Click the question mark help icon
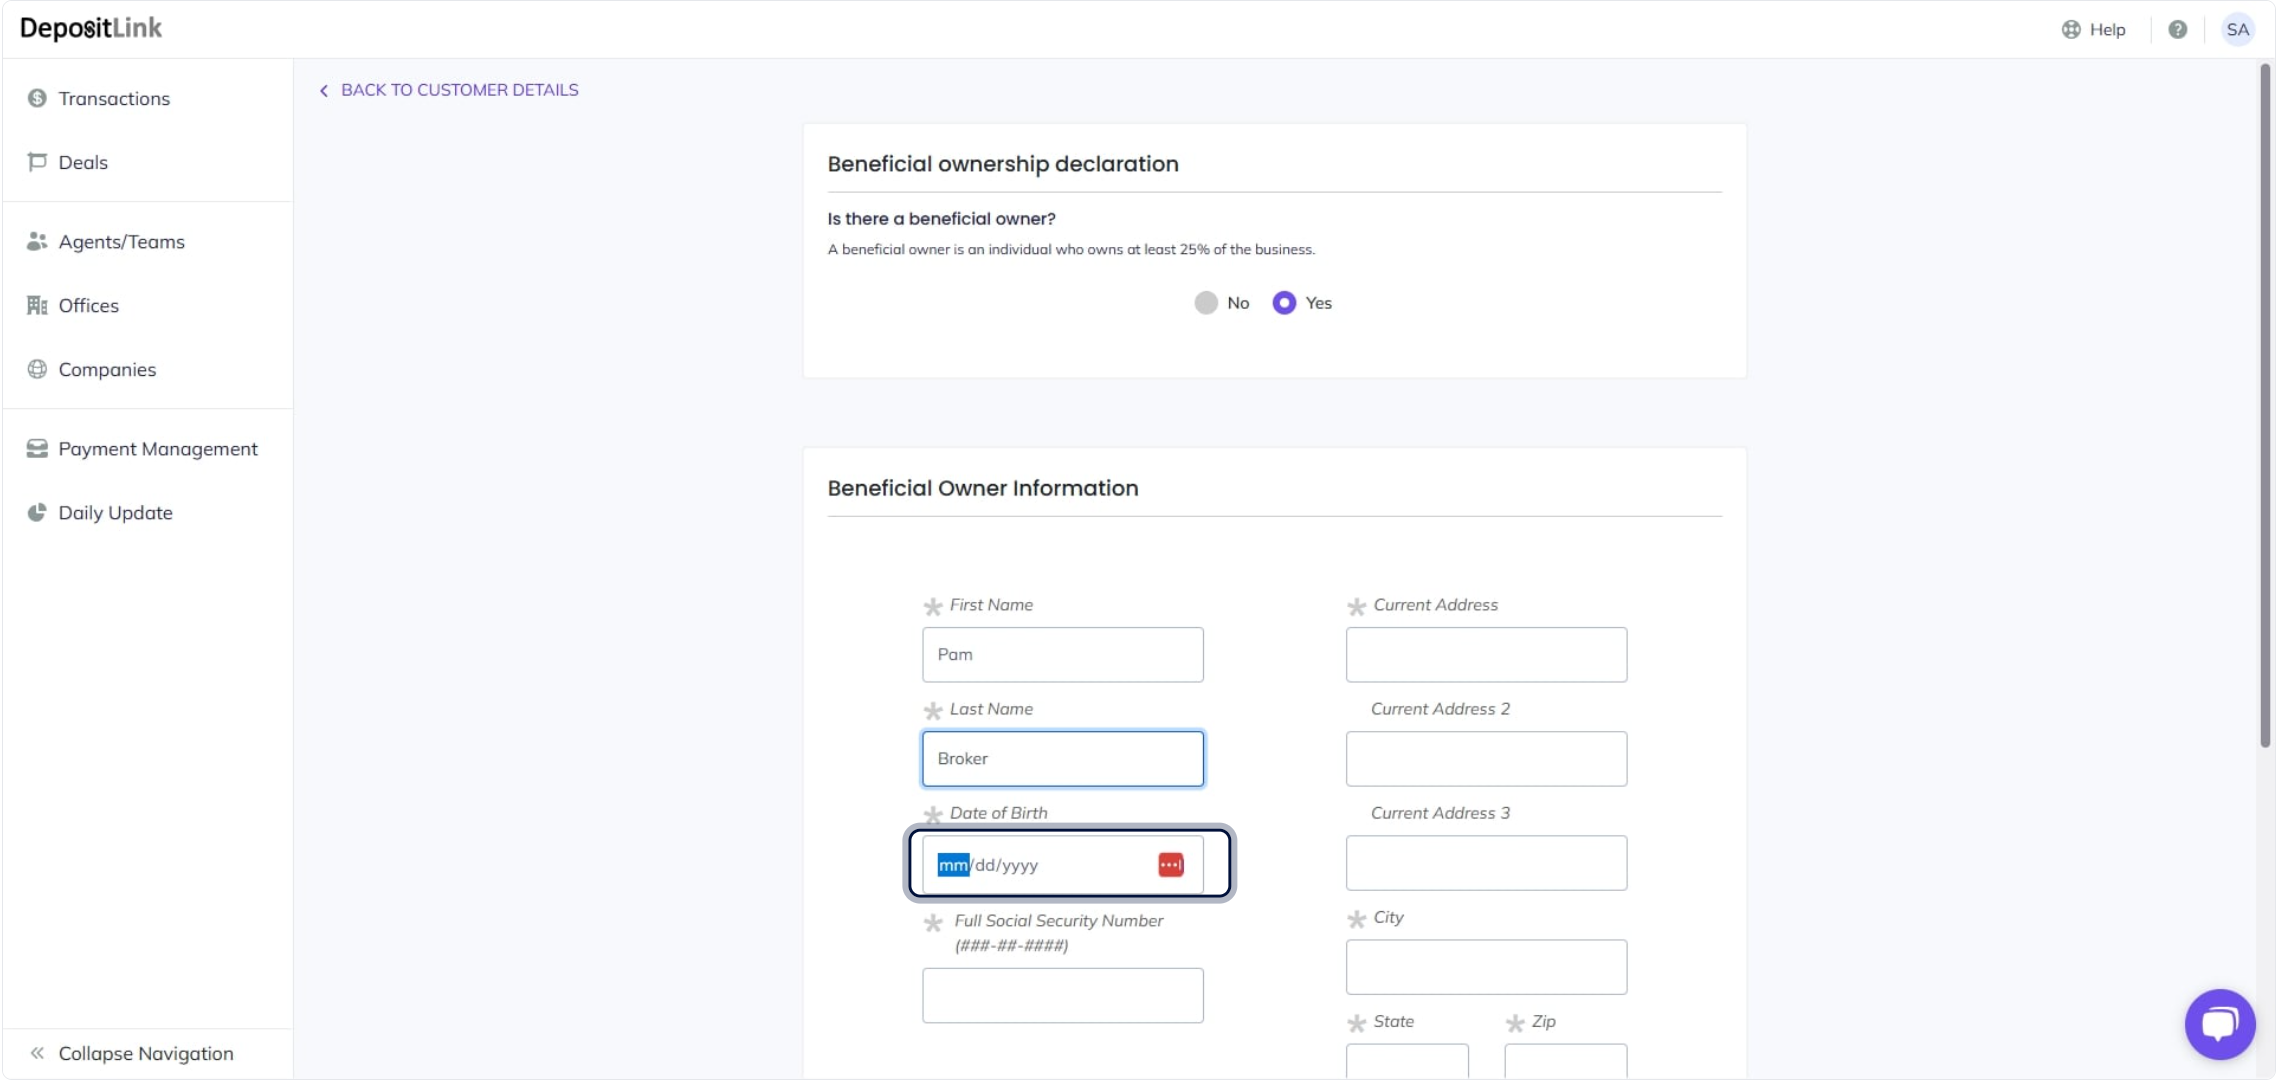Screen dimensions: 2278x1080 pos(2177,30)
